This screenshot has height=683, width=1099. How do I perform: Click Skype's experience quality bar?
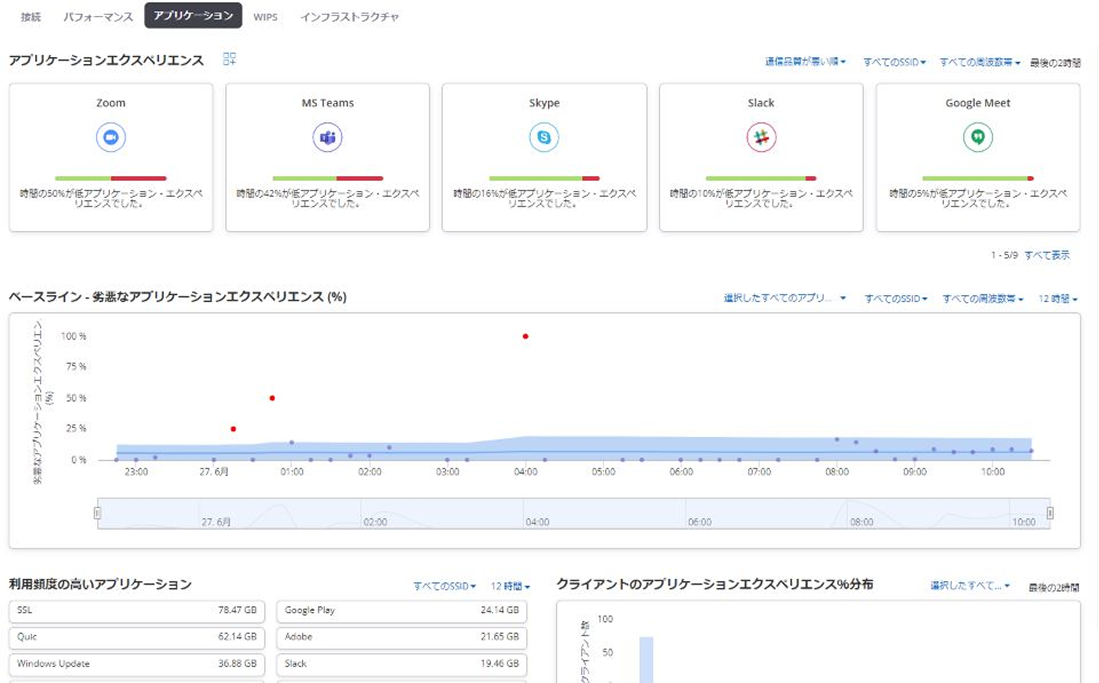(544, 178)
